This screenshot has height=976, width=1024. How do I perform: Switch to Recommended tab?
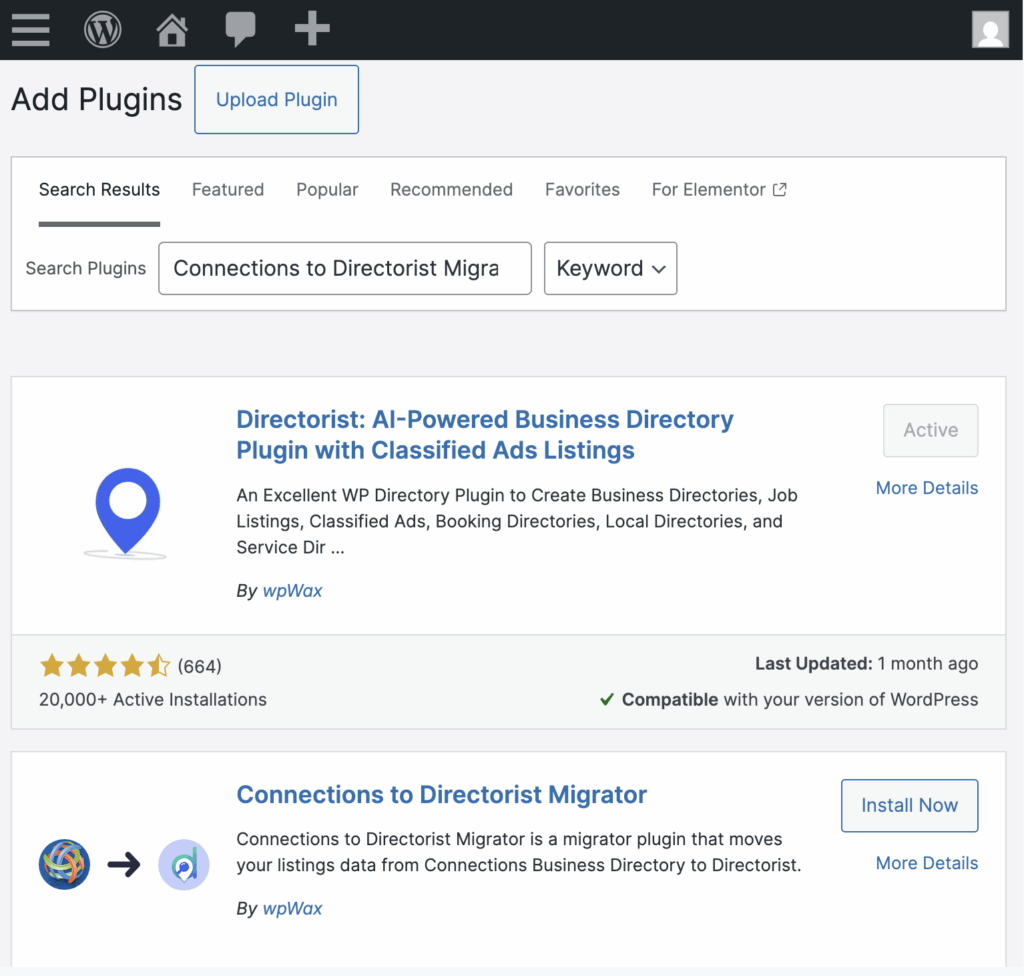451,189
